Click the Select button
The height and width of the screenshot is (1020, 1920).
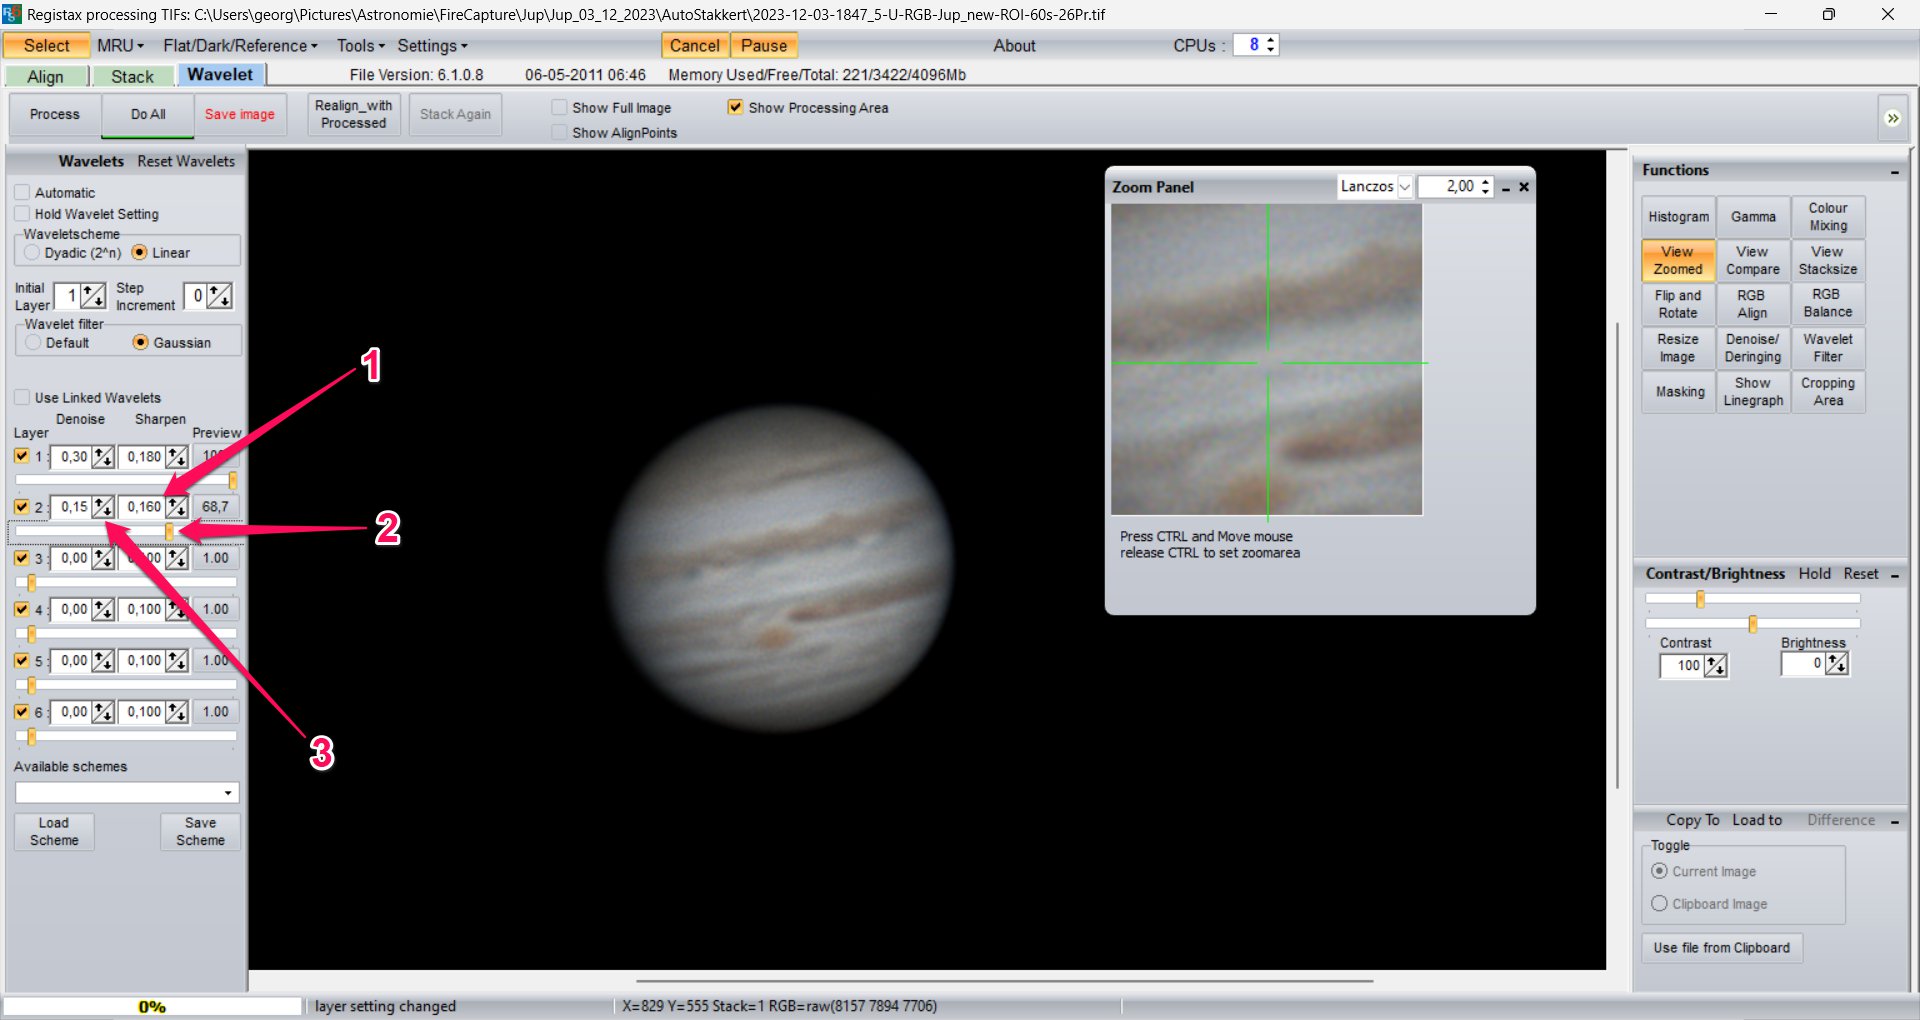point(46,46)
